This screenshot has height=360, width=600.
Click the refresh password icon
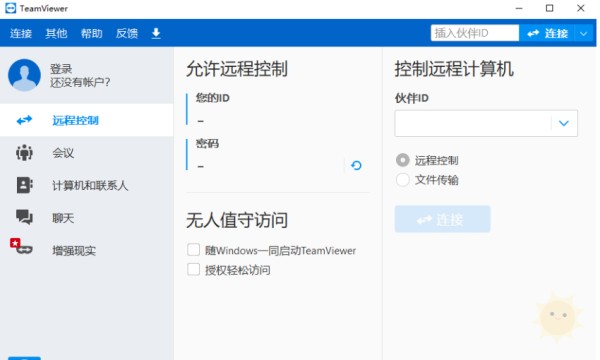(356, 165)
